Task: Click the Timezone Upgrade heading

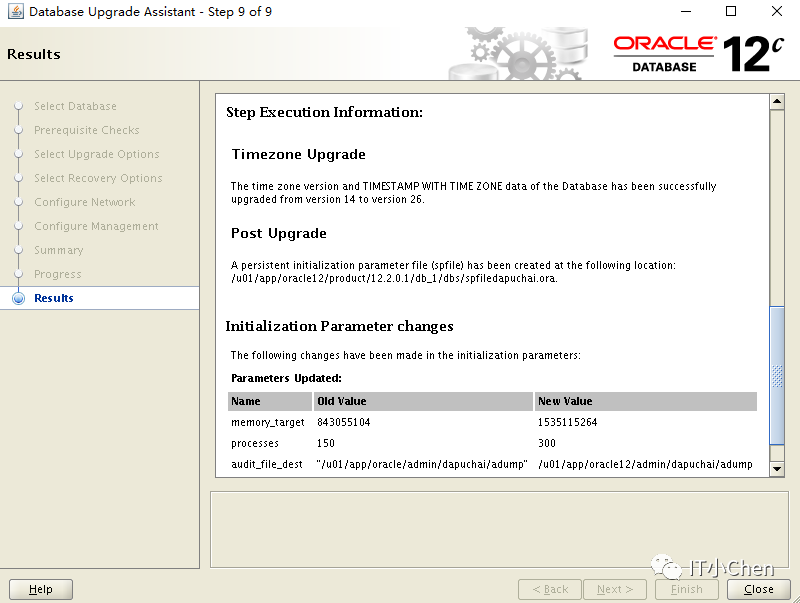Action: click(298, 154)
